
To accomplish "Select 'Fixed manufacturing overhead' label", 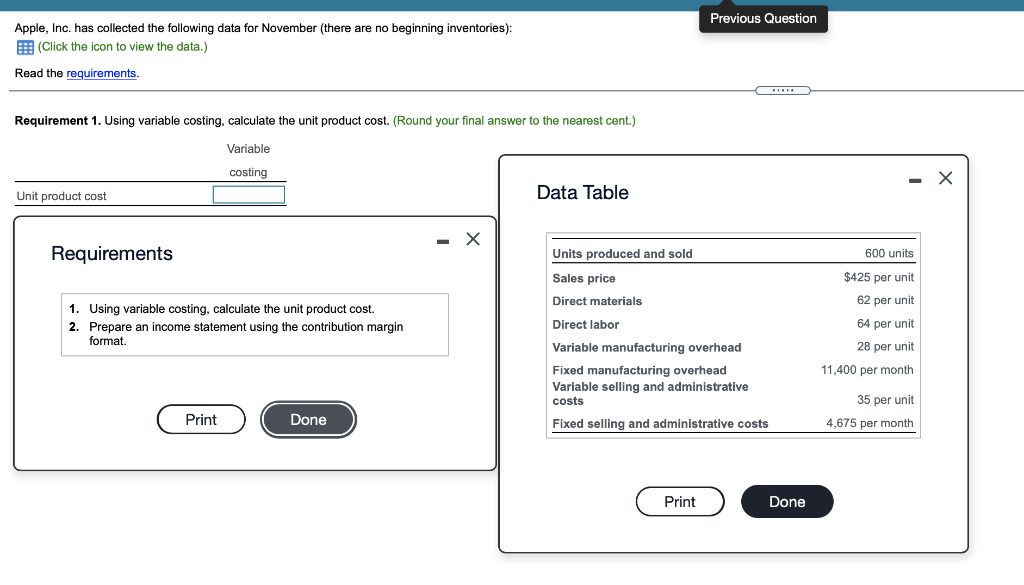I will tap(639, 370).
